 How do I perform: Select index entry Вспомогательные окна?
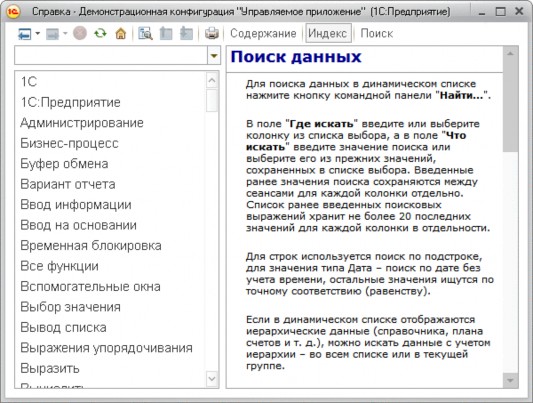tap(90, 286)
